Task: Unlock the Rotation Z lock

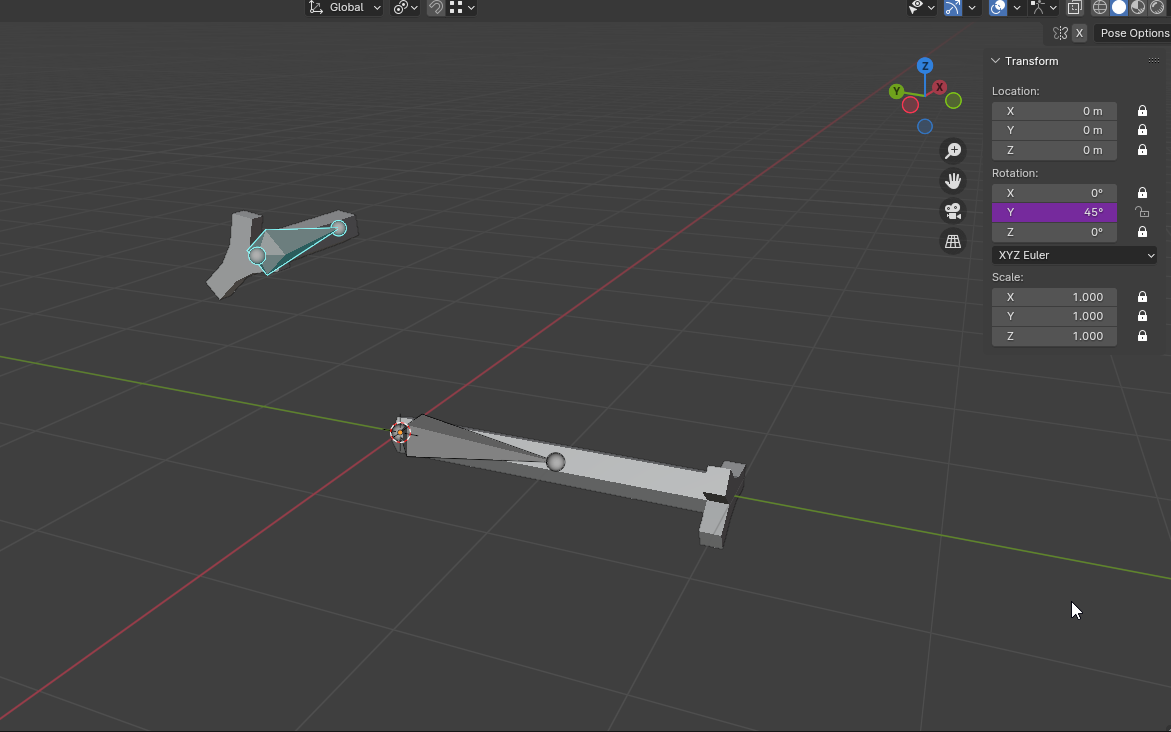Action: (x=1142, y=232)
